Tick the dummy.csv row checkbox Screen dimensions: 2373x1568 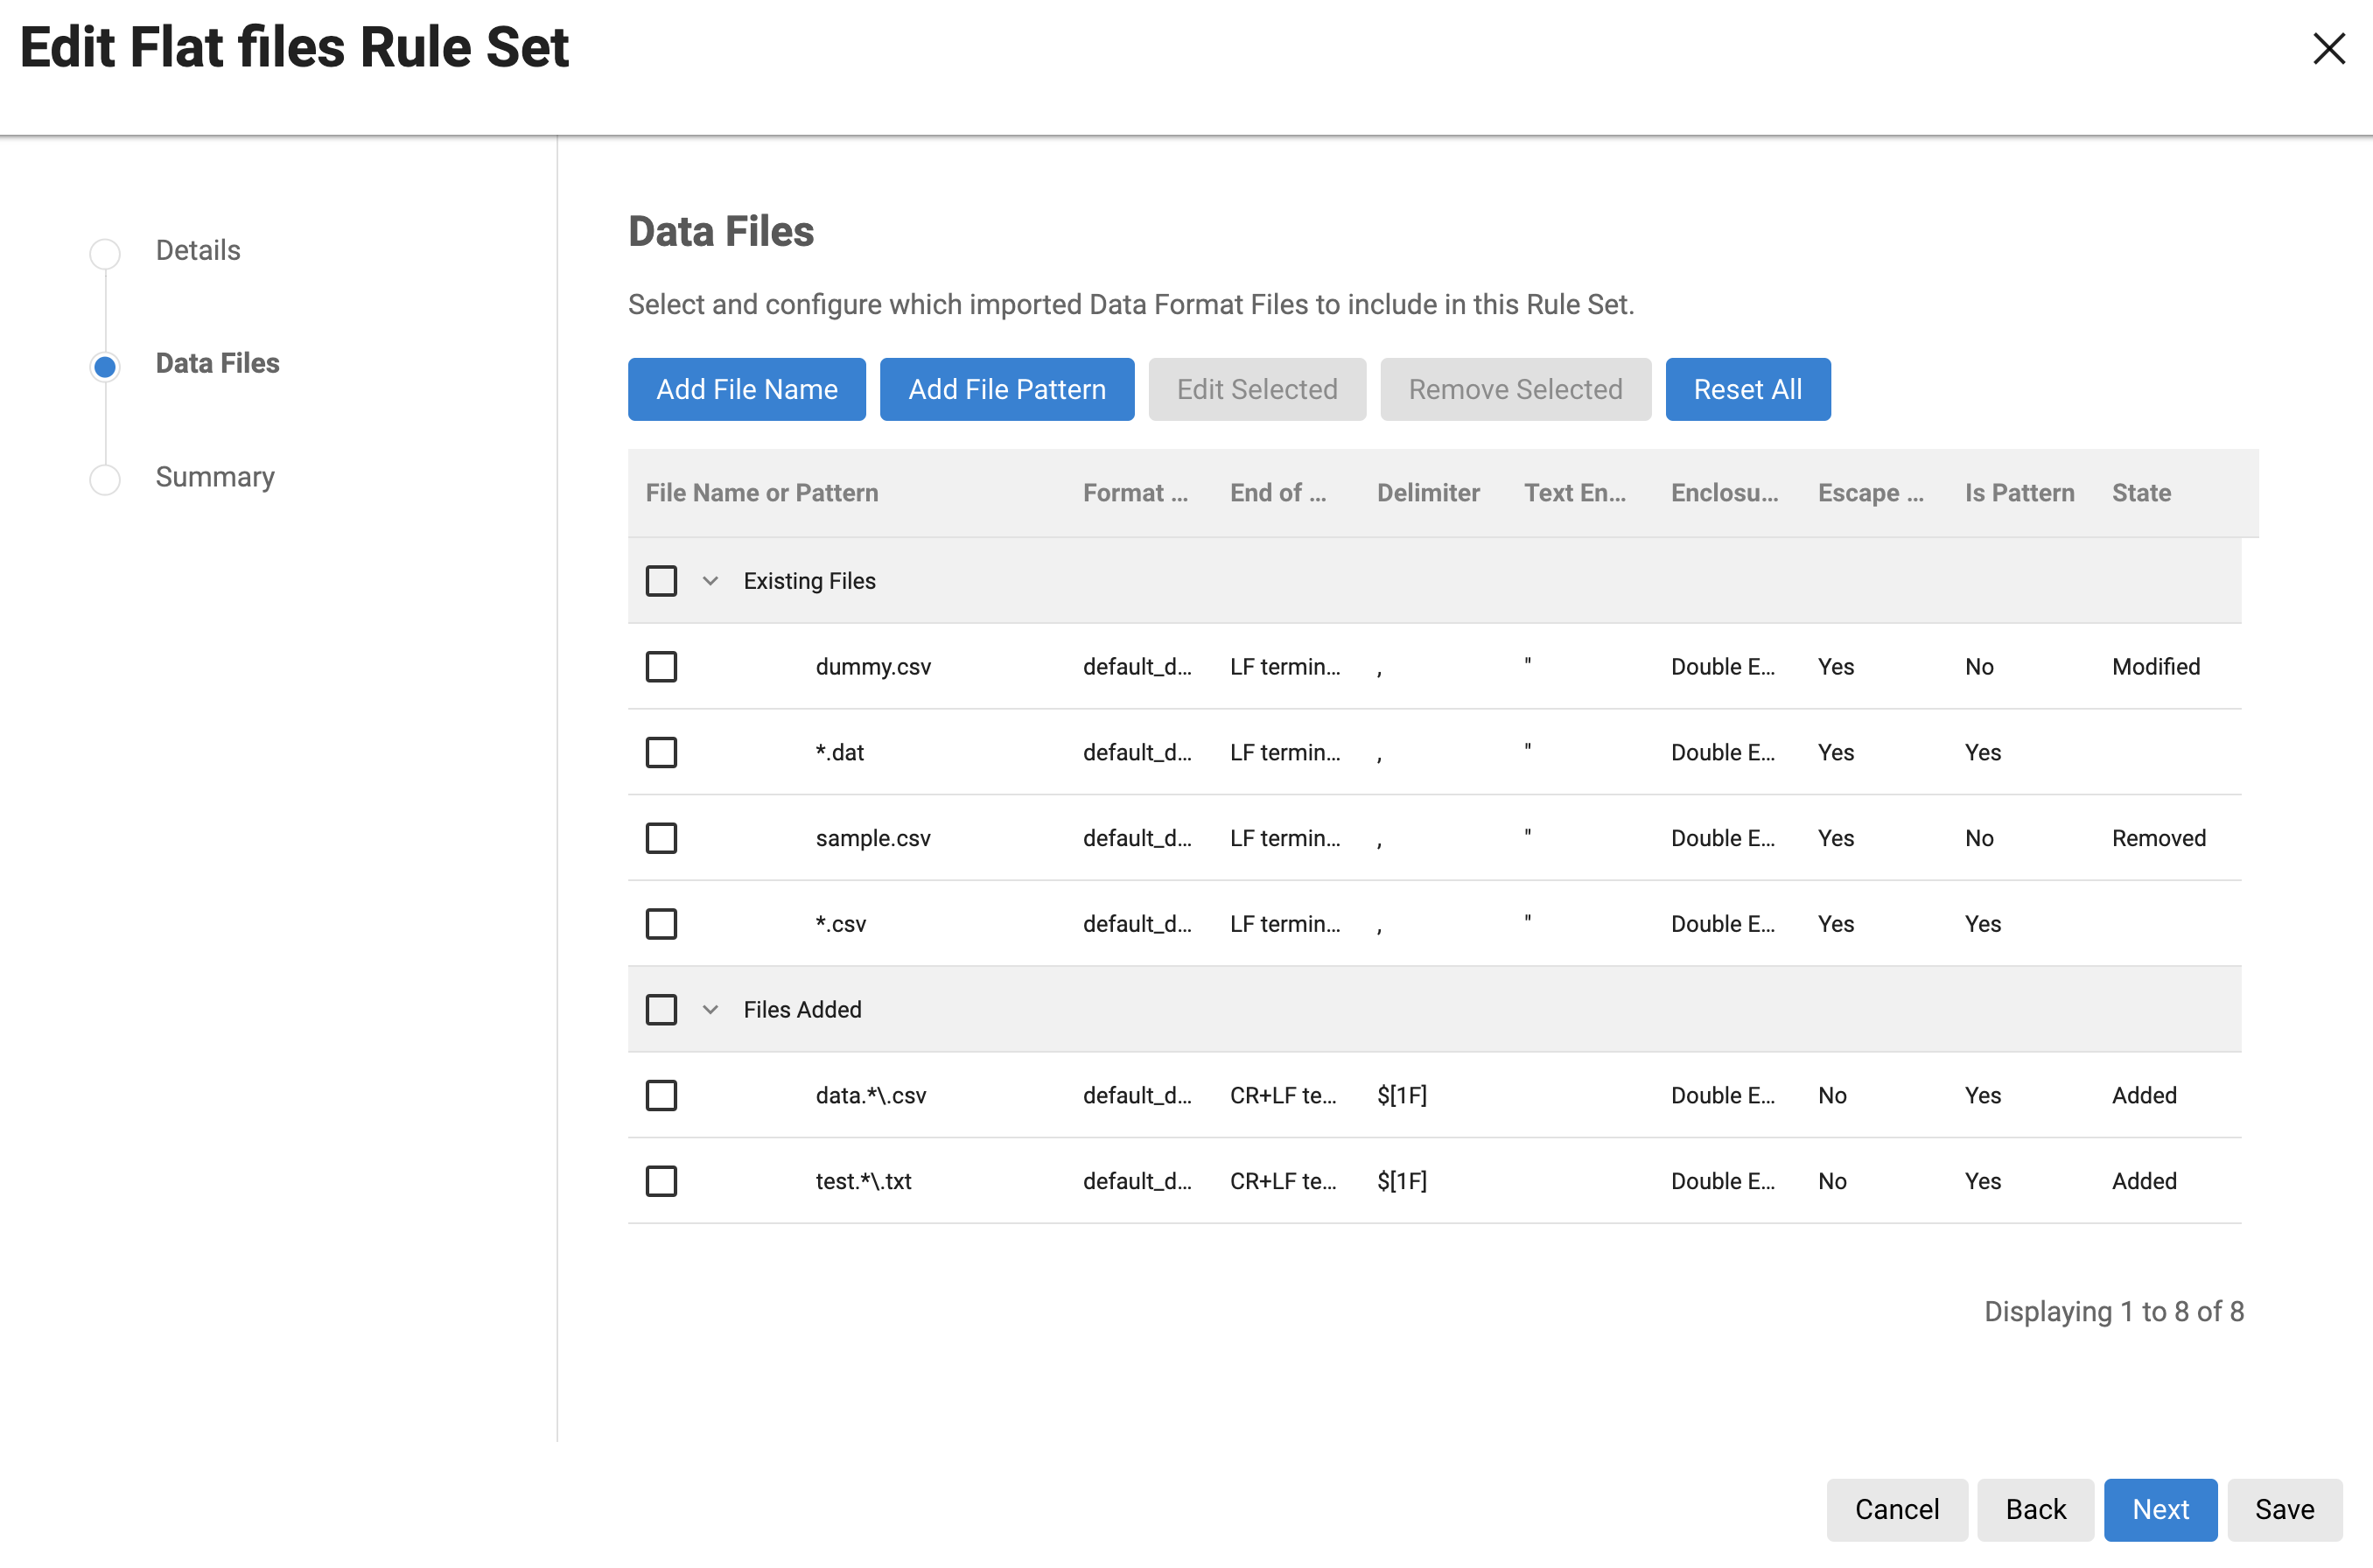(x=661, y=667)
